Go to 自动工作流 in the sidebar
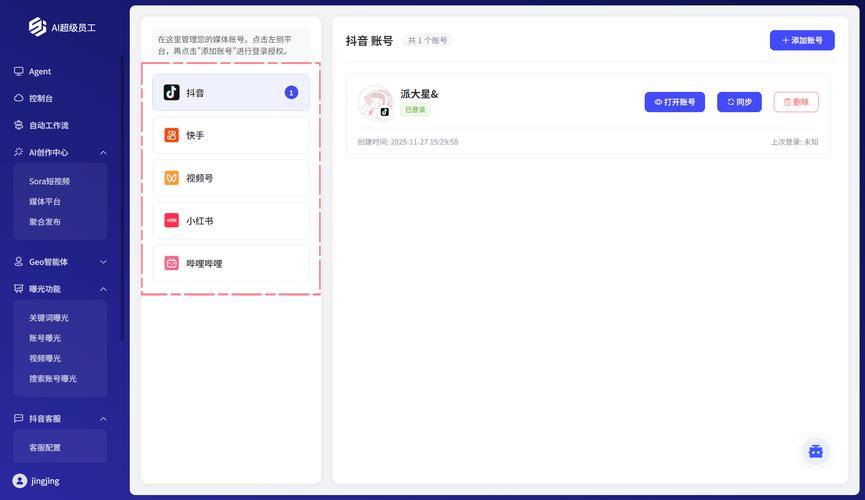Screen dimensions: 865x500 pyautogui.click(x=48, y=126)
